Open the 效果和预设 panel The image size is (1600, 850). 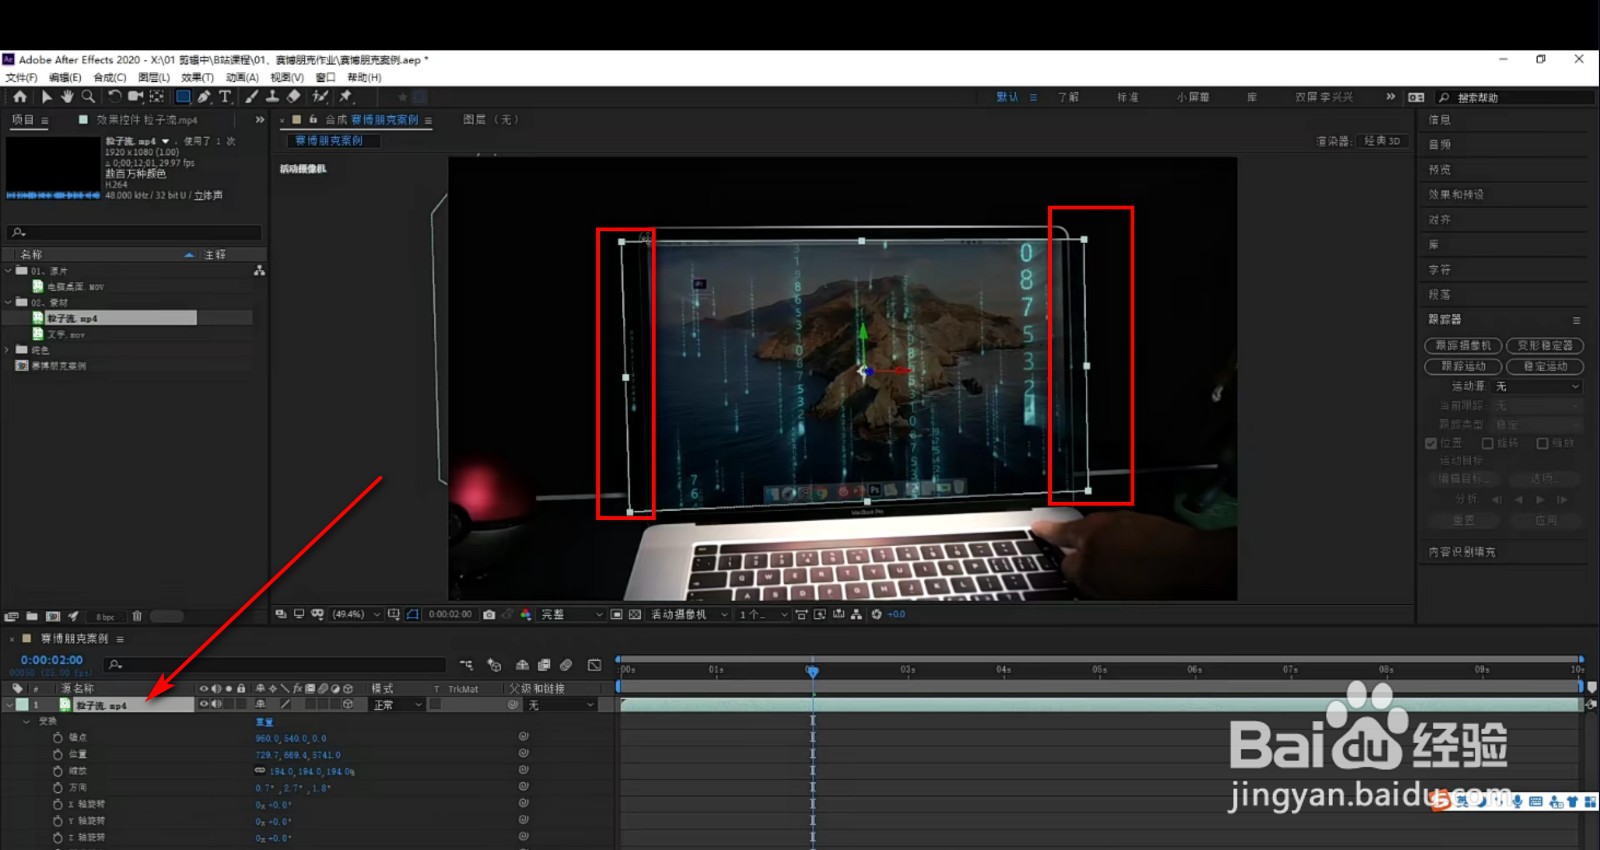(1456, 195)
